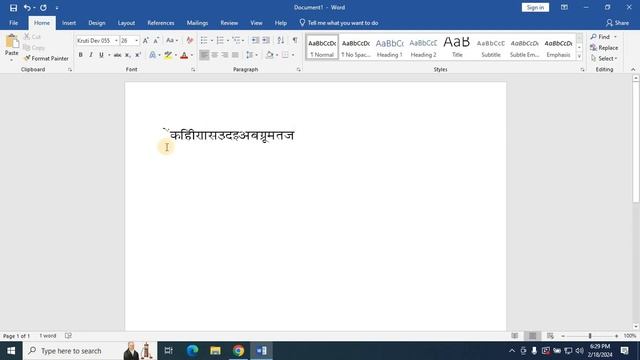This screenshot has width=640, height=360.
Task: Apply the red font color
Action: pos(184,55)
